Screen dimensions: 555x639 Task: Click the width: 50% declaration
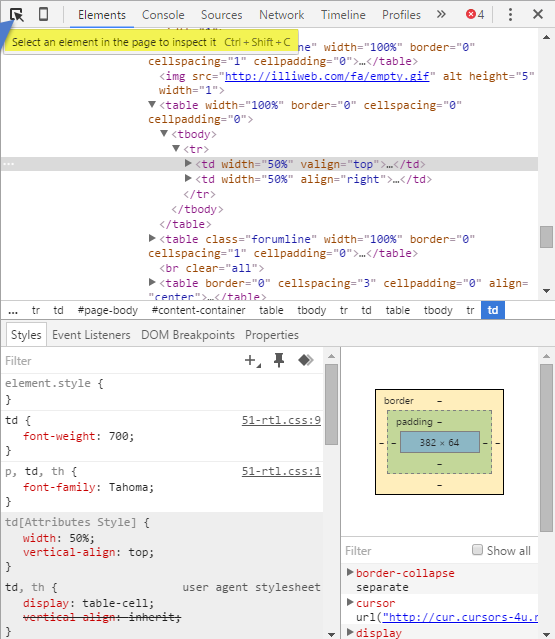pyautogui.click(x=59, y=538)
